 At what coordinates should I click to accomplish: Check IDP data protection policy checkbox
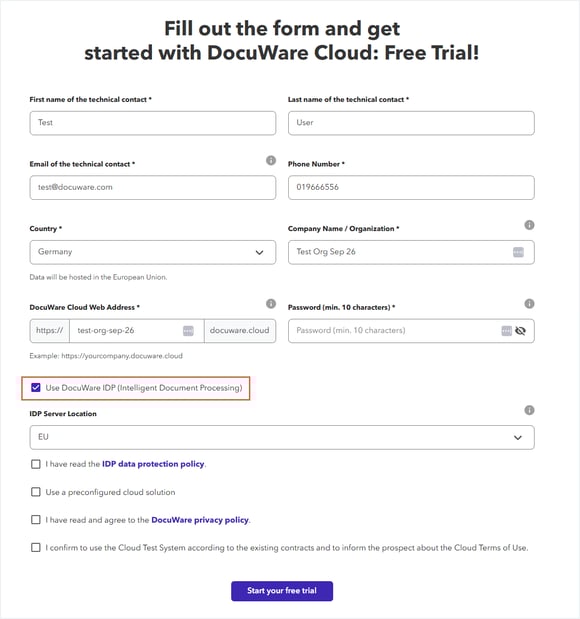coord(36,464)
